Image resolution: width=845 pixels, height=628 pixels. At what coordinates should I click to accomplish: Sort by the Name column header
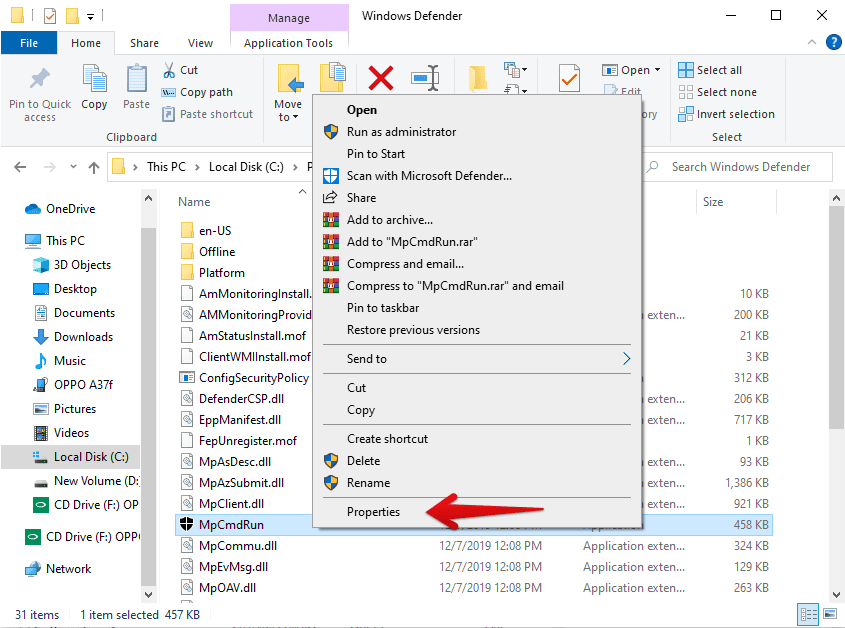(x=194, y=202)
